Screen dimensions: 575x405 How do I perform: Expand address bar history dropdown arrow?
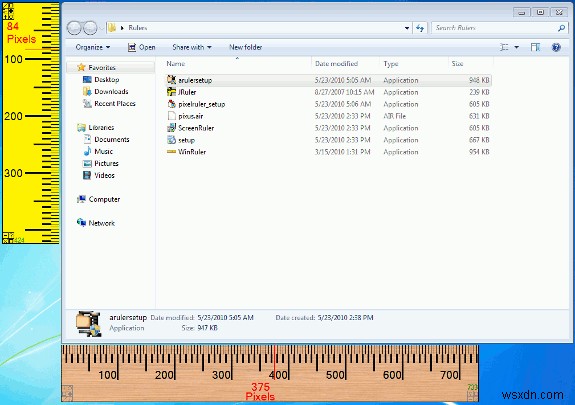[407, 28]
